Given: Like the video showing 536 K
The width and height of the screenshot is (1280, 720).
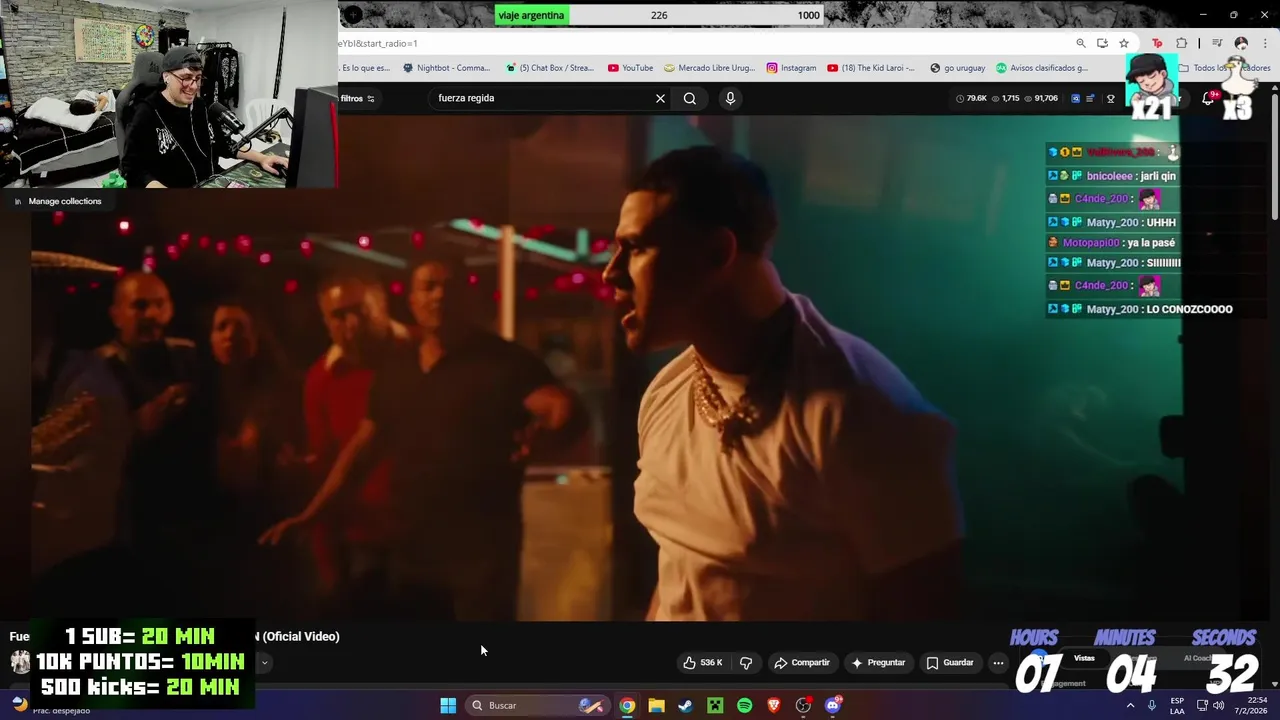Looking at the screenshot, I should 703,662.
